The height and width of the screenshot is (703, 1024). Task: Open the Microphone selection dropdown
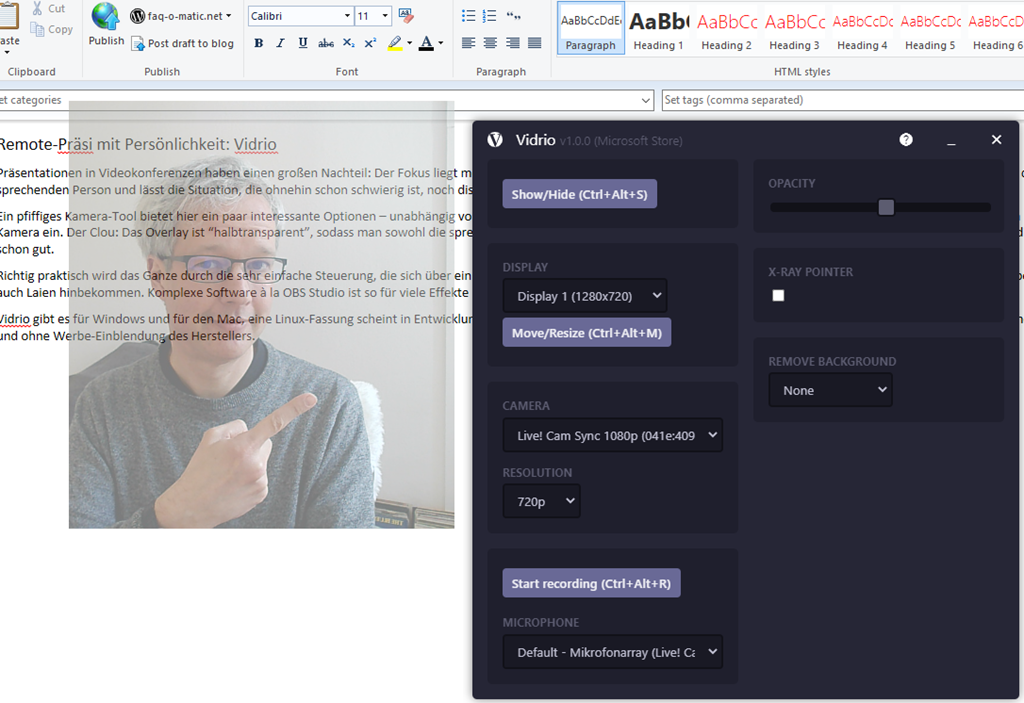pyautogui.click(x=613, y=651)
